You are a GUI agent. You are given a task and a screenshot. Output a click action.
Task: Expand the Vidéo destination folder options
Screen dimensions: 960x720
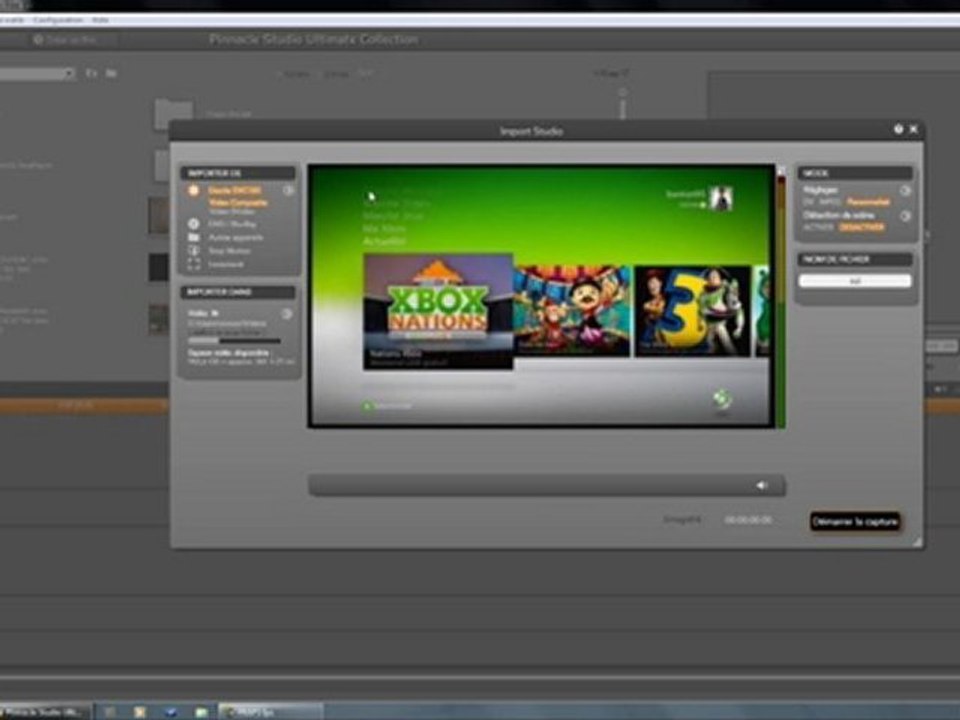[286, 314]
